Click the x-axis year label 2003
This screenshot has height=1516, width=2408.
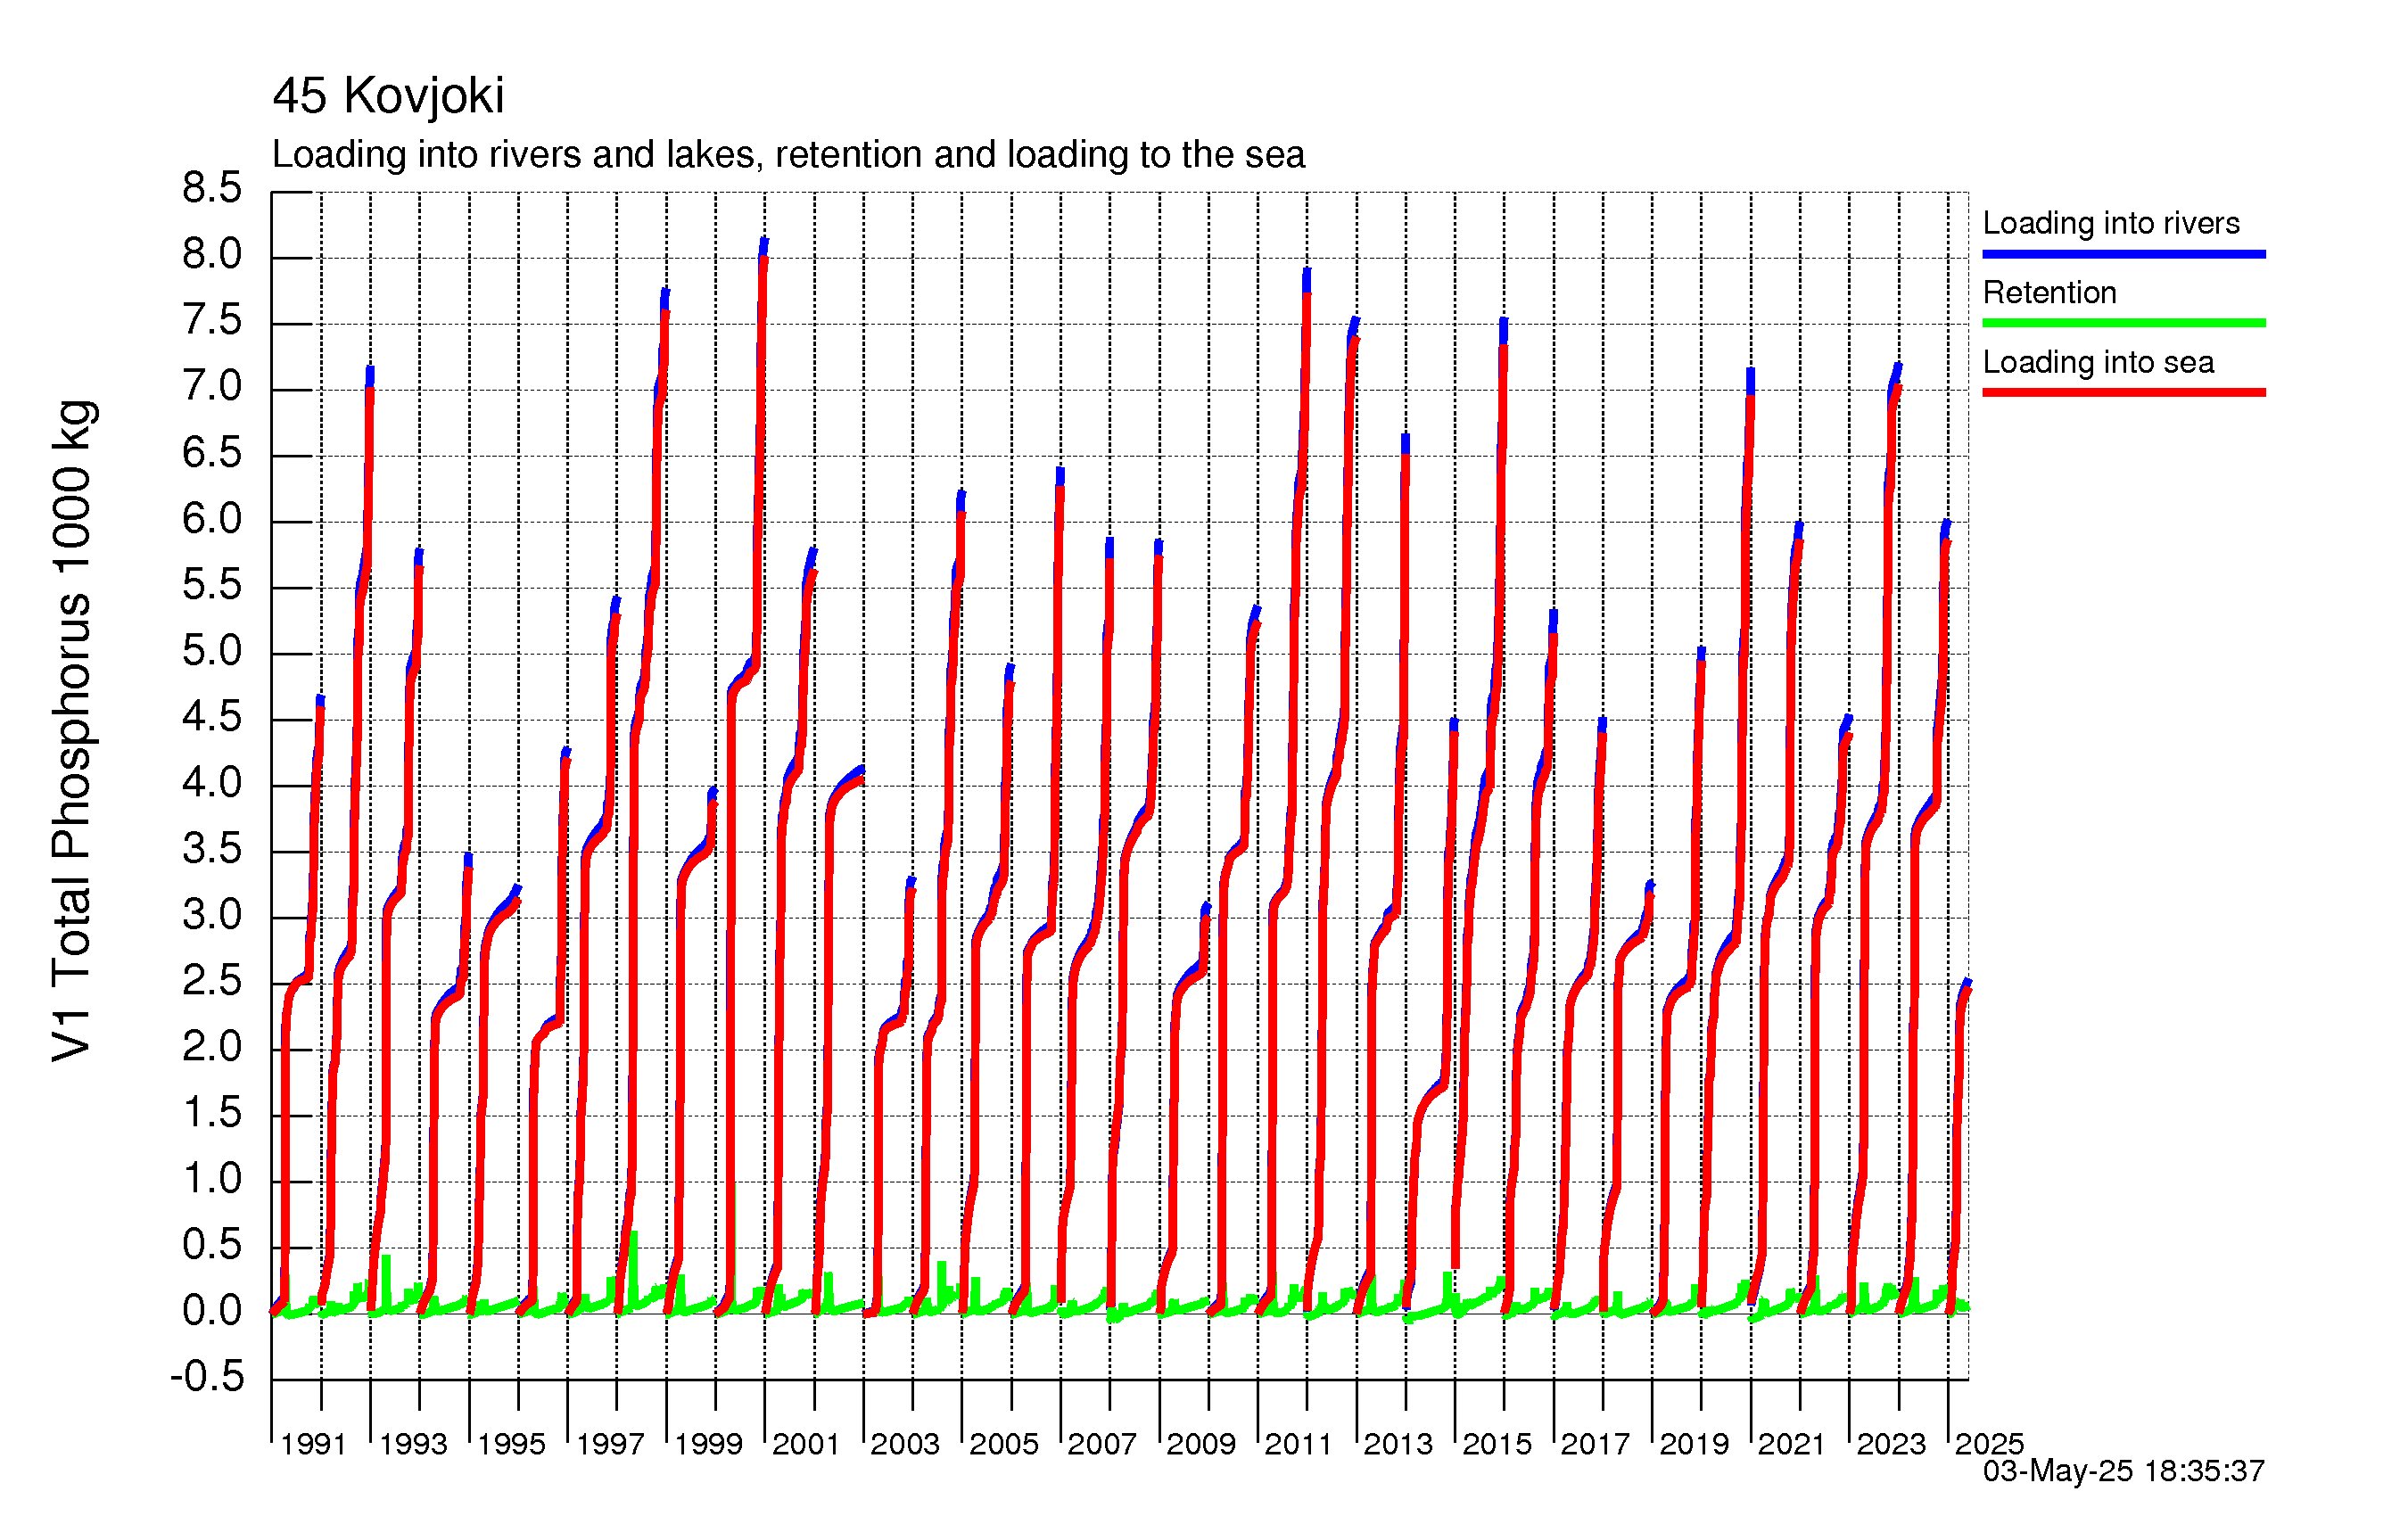(905, 1444)
